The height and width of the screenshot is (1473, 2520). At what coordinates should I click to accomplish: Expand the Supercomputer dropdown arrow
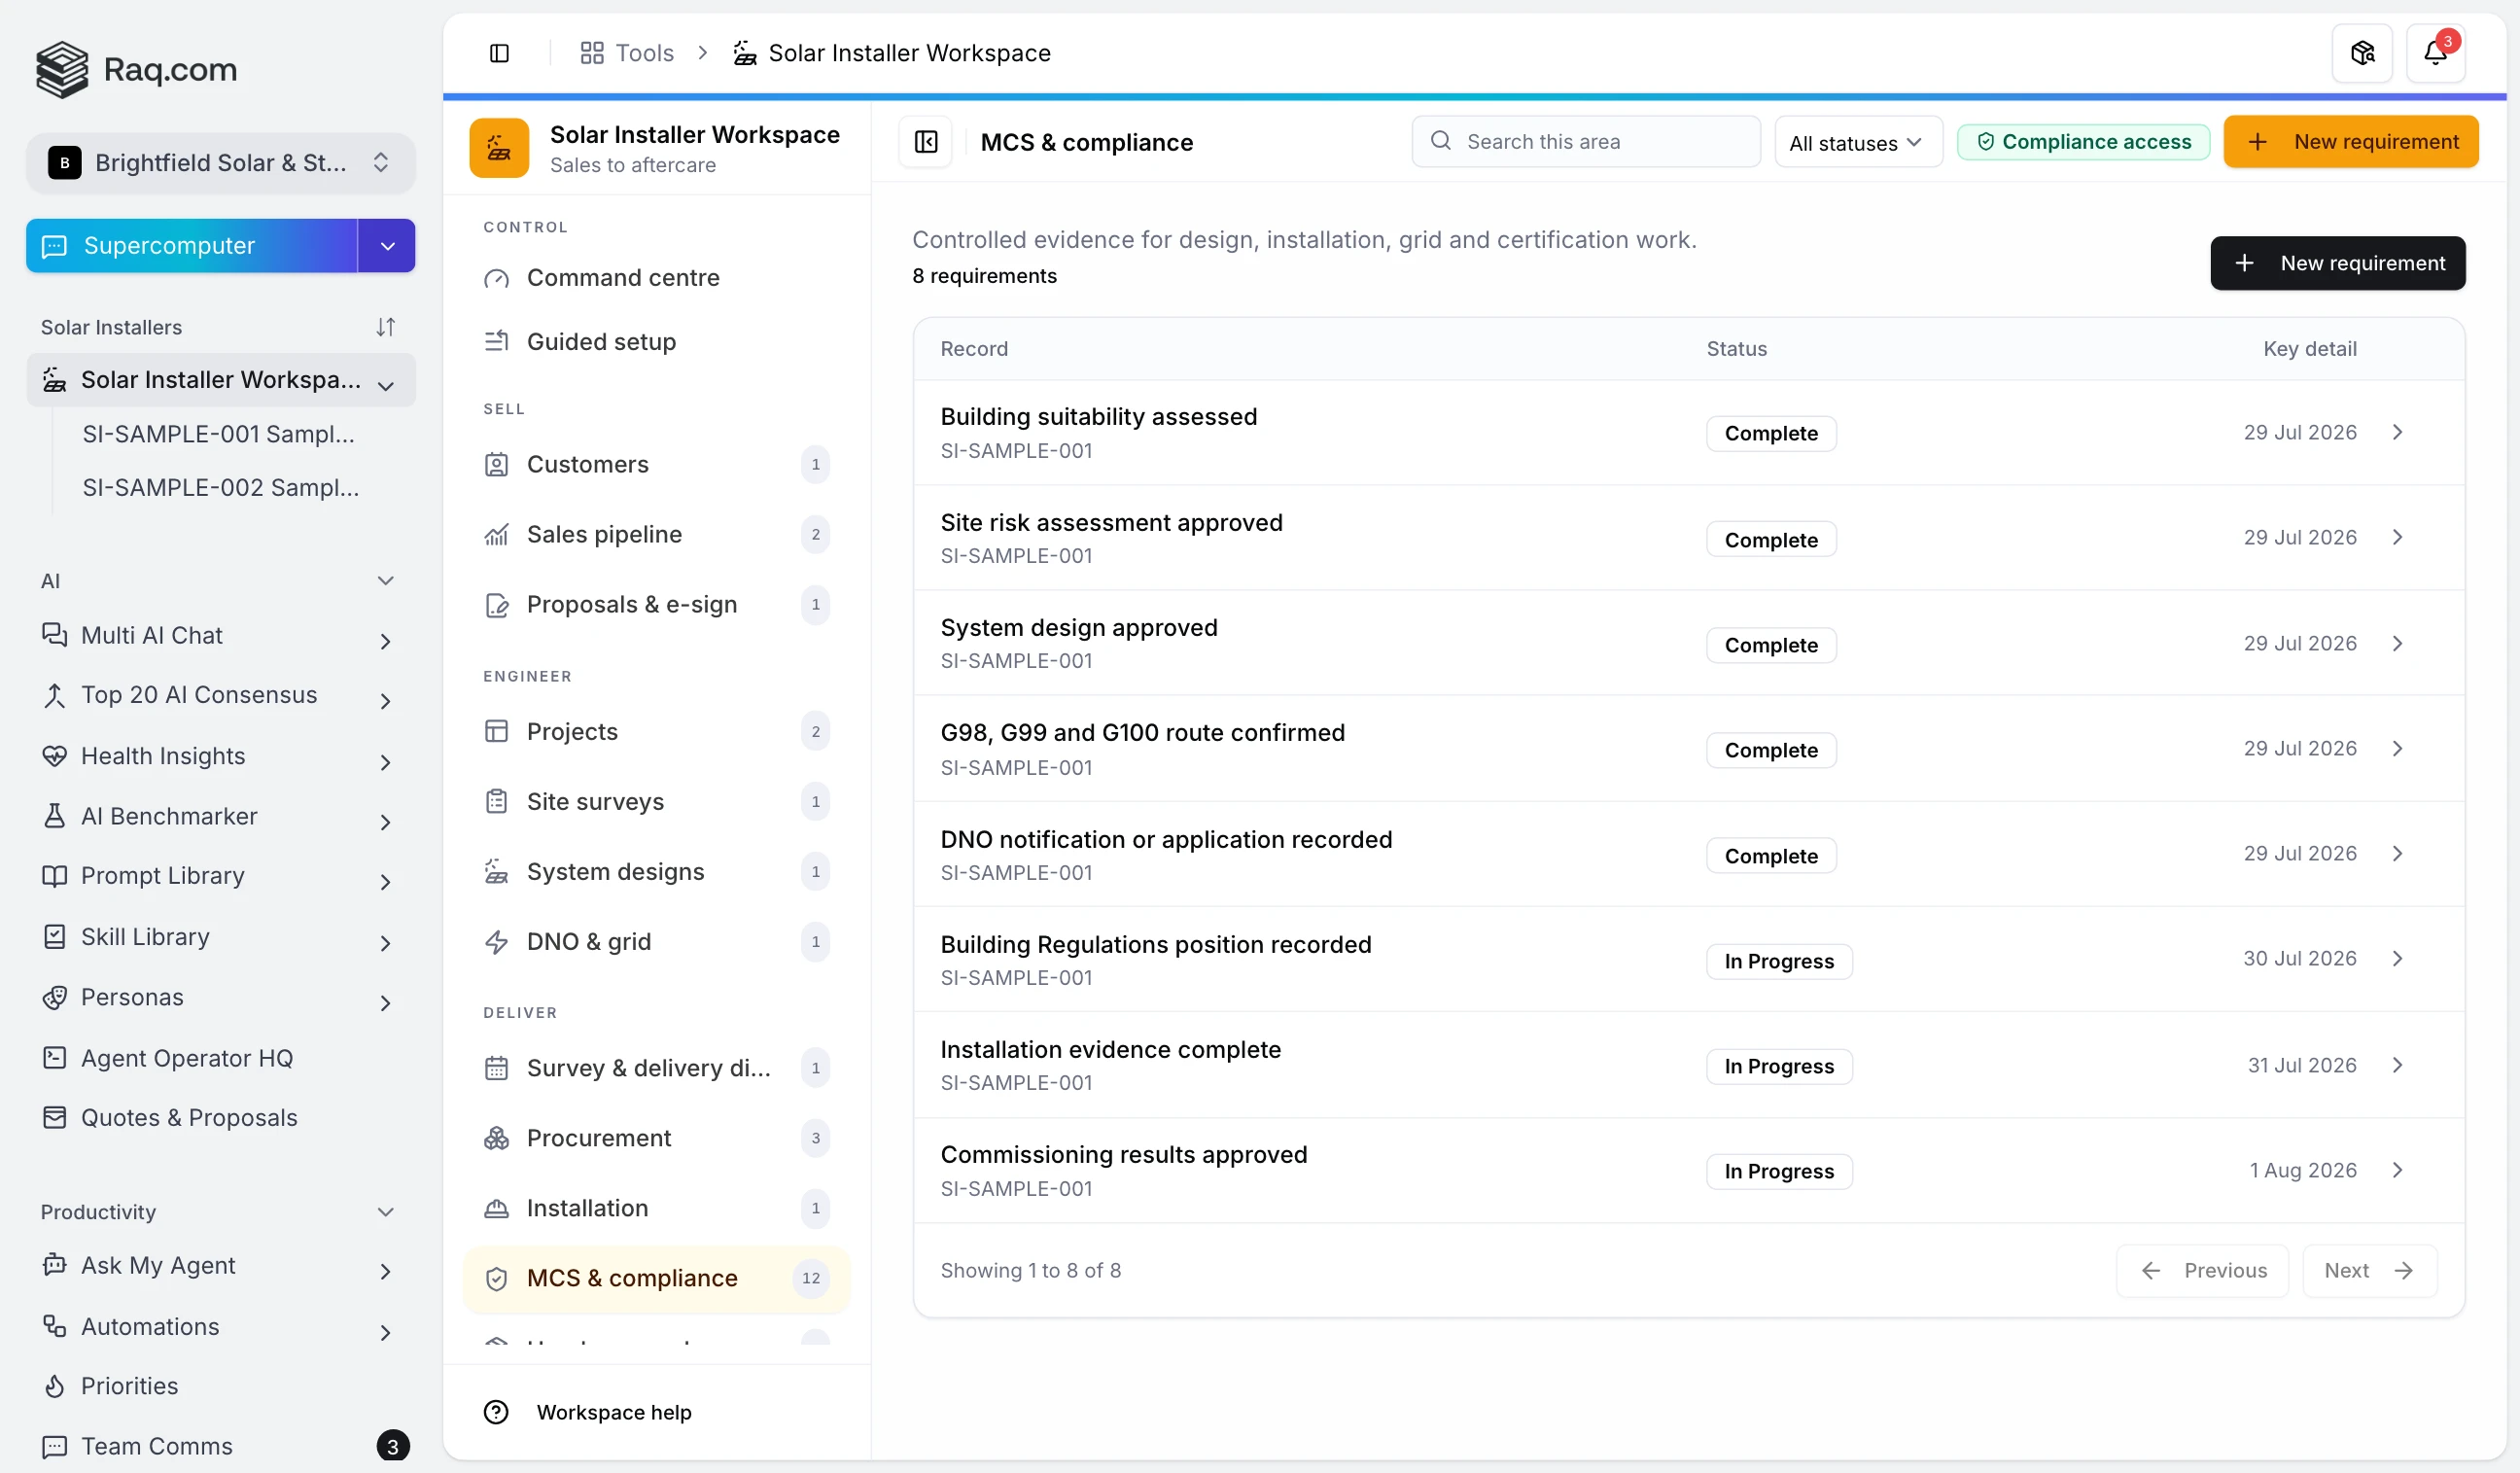387,246
